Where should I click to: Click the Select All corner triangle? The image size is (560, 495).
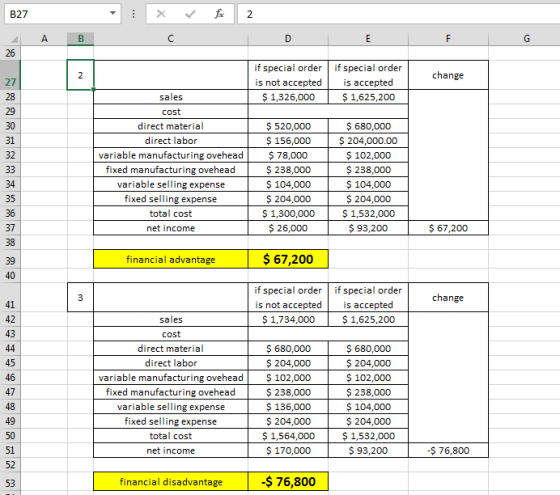[x=14, y=39]
